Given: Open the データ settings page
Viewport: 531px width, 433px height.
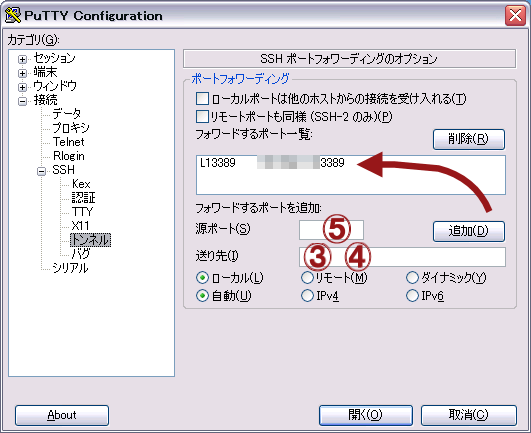Looking at the screenshot, I should tap(67, 114).
